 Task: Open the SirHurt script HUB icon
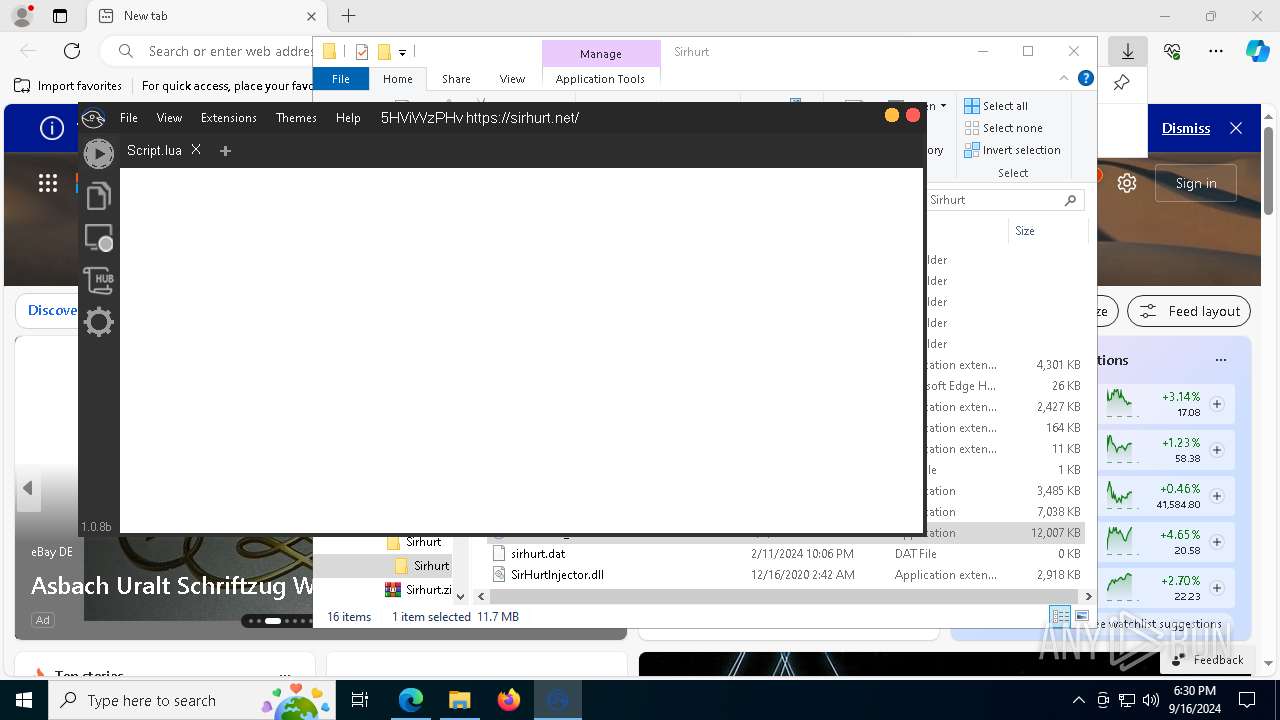click(98, 280)
